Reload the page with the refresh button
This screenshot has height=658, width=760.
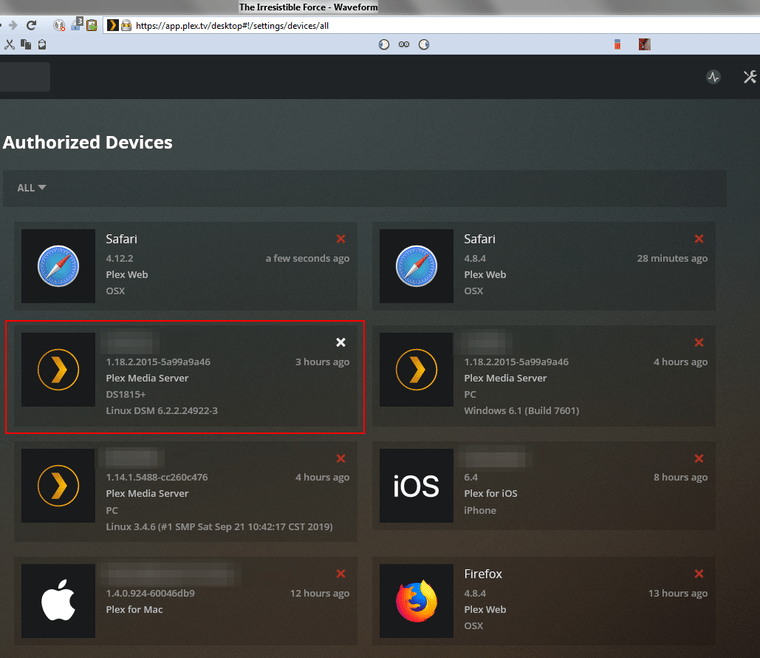[x=32, y=25]
